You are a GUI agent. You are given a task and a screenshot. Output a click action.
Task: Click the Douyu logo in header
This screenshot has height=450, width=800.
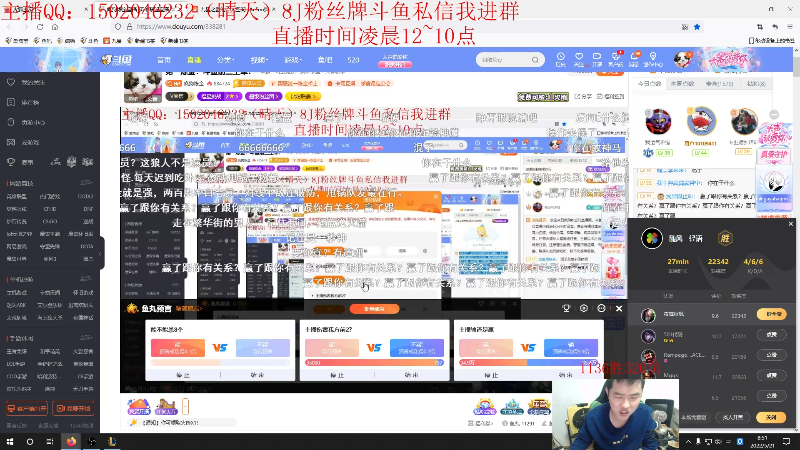coord(116,60)
